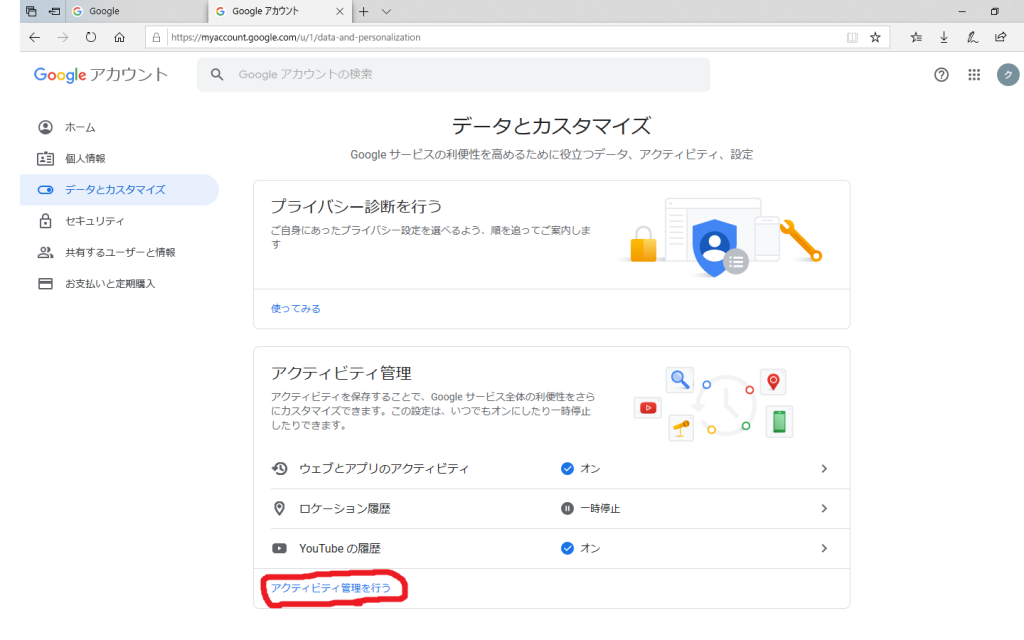This screenshot has width=1024, height=640.
Task: Click the 一時停止 paused status
Action: (x=590, y=509)
